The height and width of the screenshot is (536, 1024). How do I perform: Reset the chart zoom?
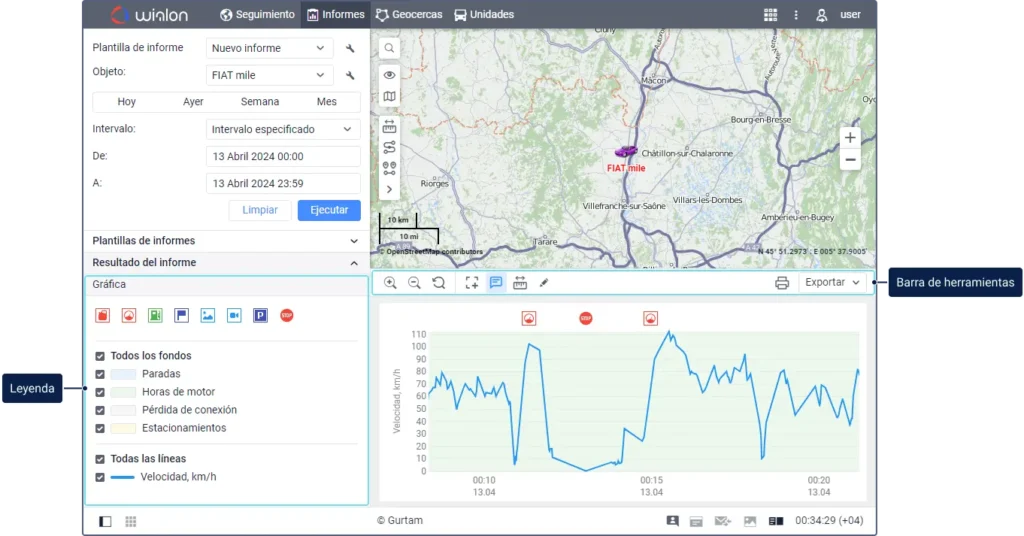pos(439,283)
